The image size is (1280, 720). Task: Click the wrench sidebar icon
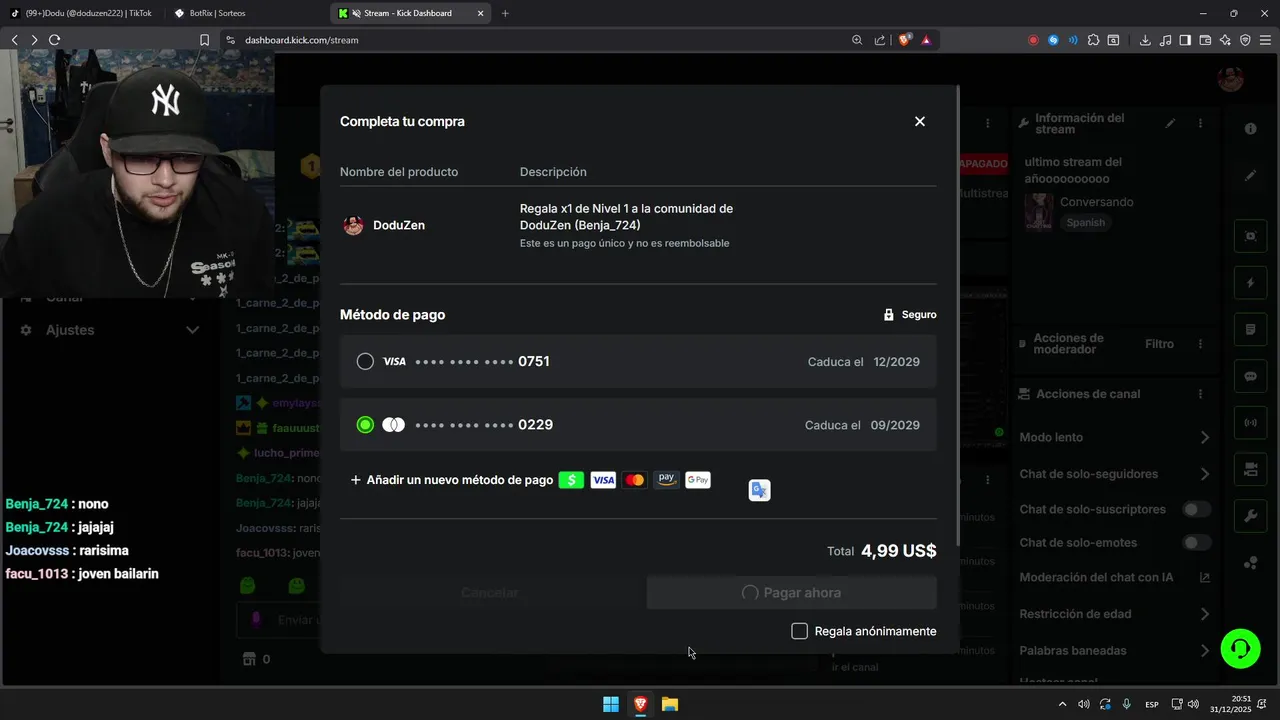(x=1250, y=517)
